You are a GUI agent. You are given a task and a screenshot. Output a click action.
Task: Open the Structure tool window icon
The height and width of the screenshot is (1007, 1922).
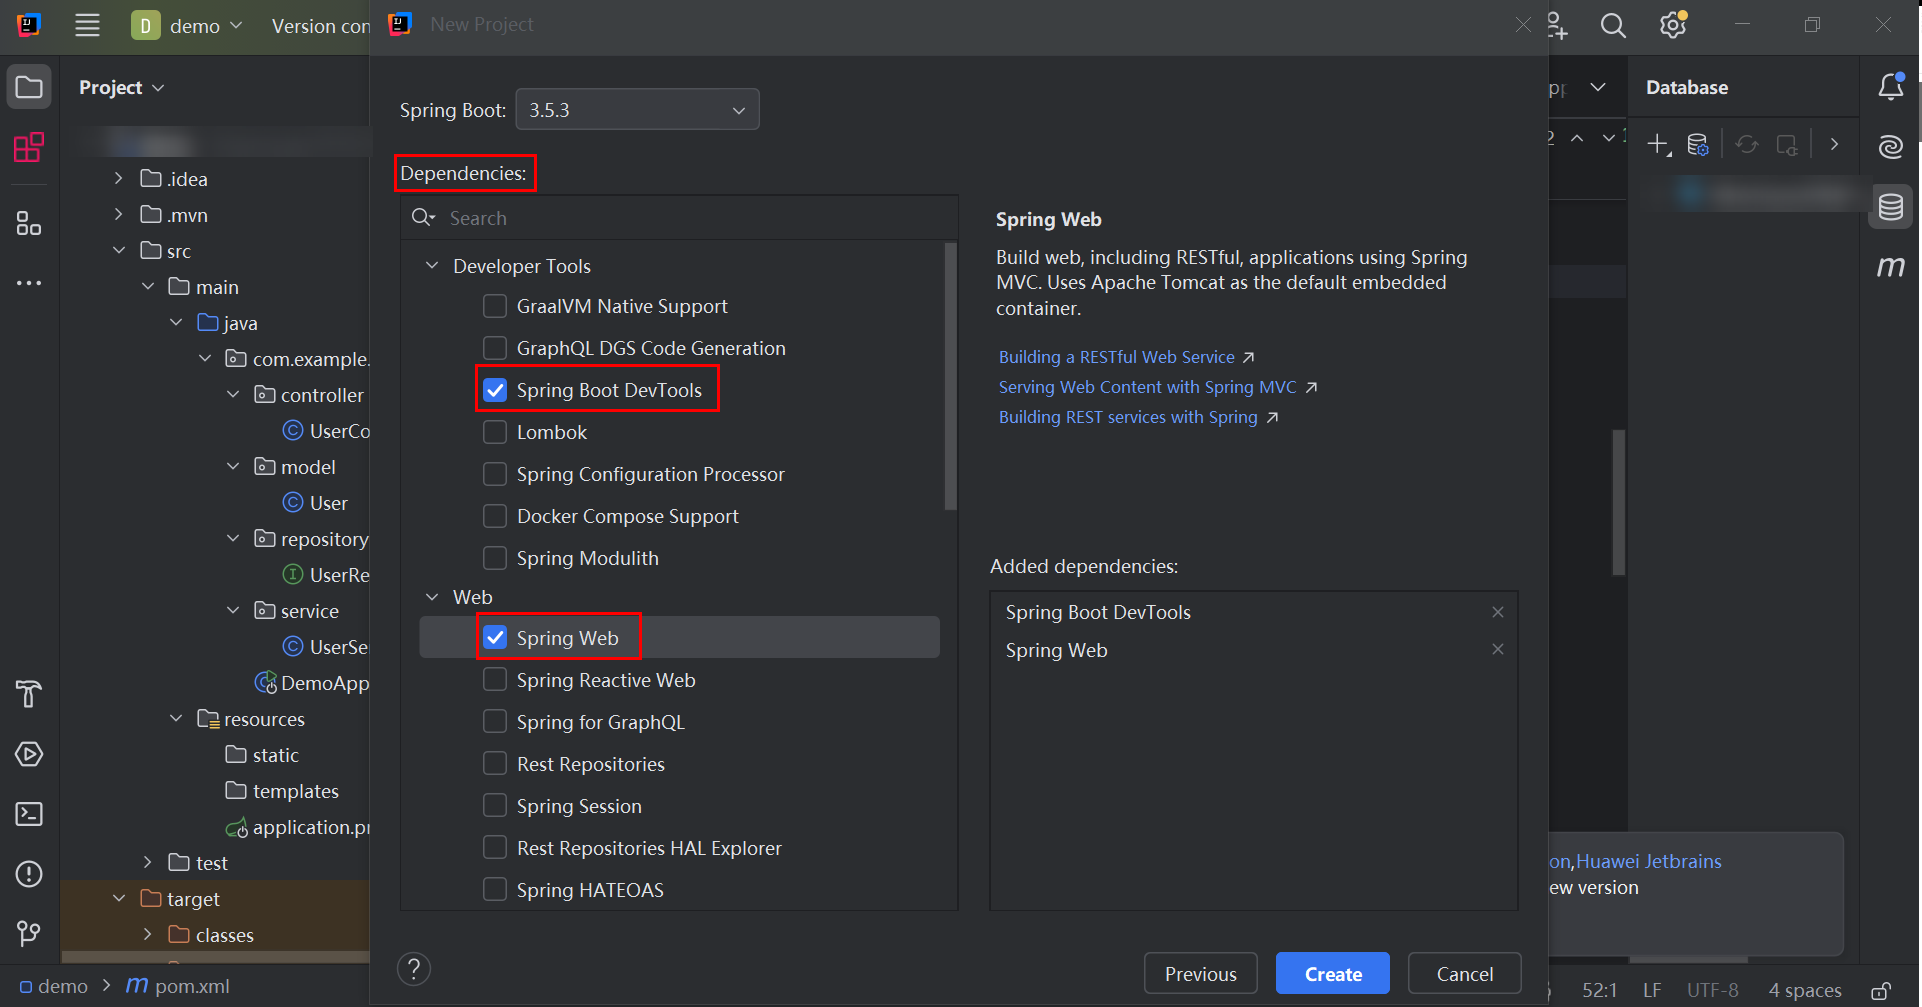coord(29,224)
